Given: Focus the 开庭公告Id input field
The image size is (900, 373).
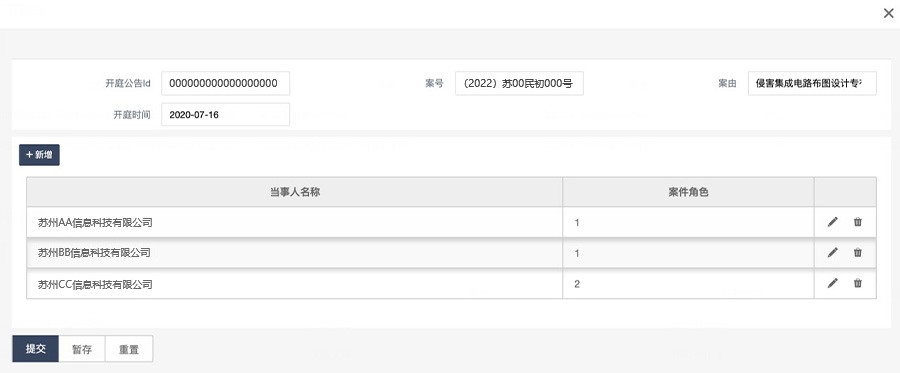Looking at the screenshot, I should pyautogui.click(x=226, y=83).
